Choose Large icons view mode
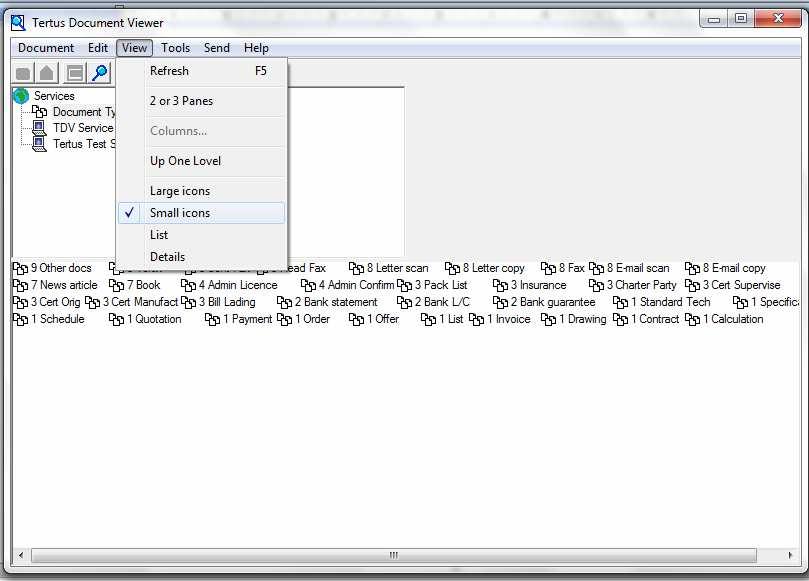809x581 pixels. click(x=201, y=191)
